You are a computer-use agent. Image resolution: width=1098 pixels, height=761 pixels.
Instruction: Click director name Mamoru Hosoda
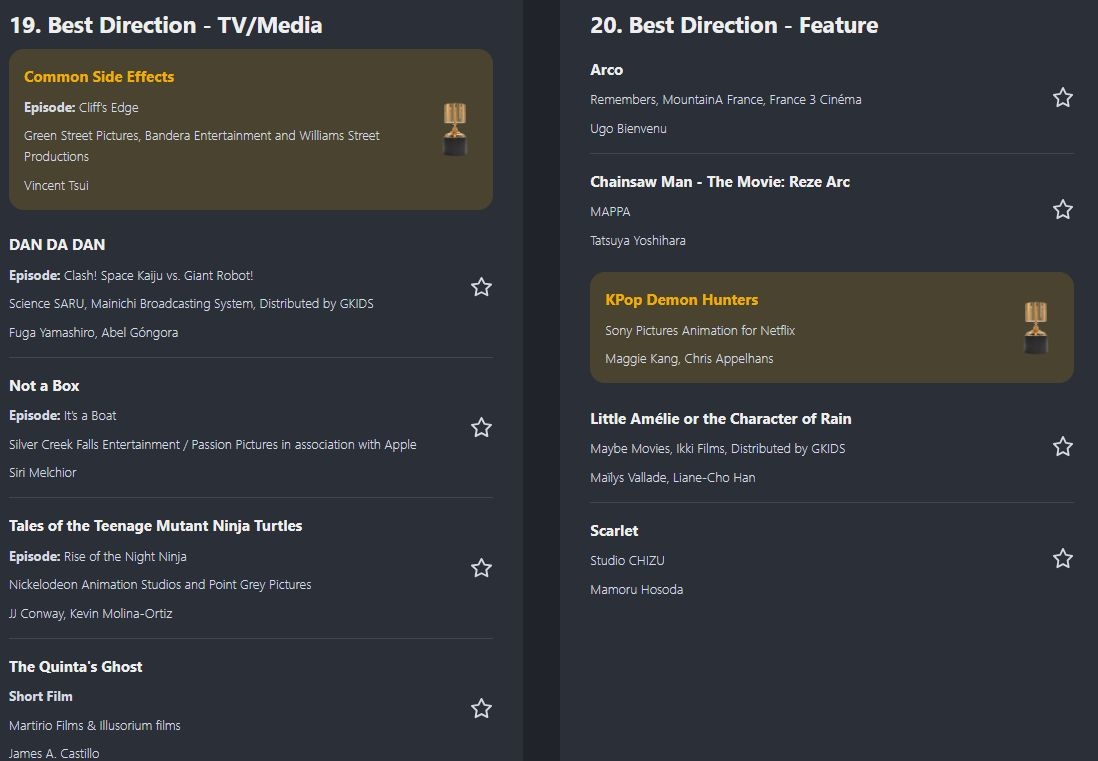pyautogui.click(x=636, y=590)
